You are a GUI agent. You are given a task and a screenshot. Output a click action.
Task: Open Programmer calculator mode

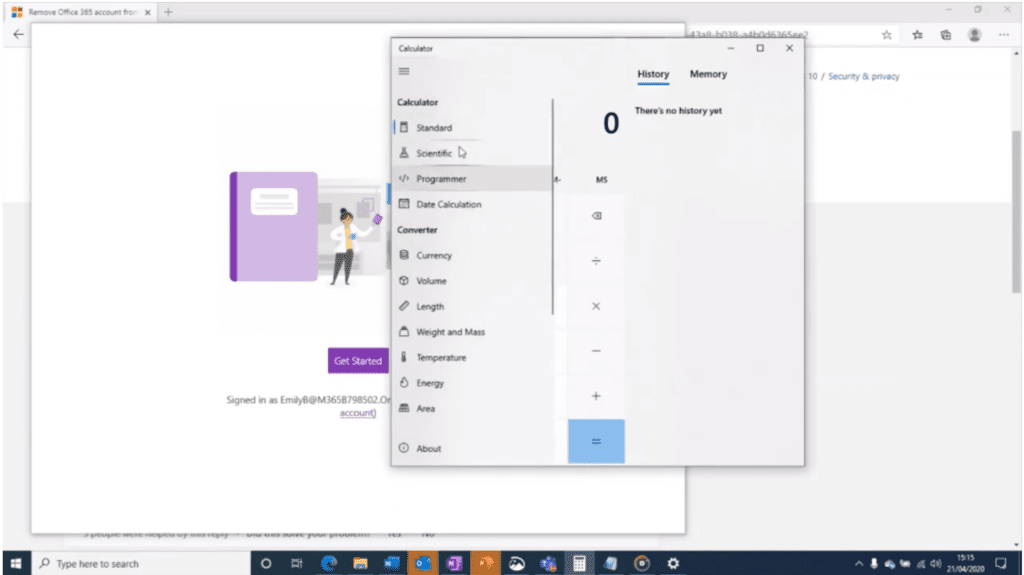[x=441, y=179]
